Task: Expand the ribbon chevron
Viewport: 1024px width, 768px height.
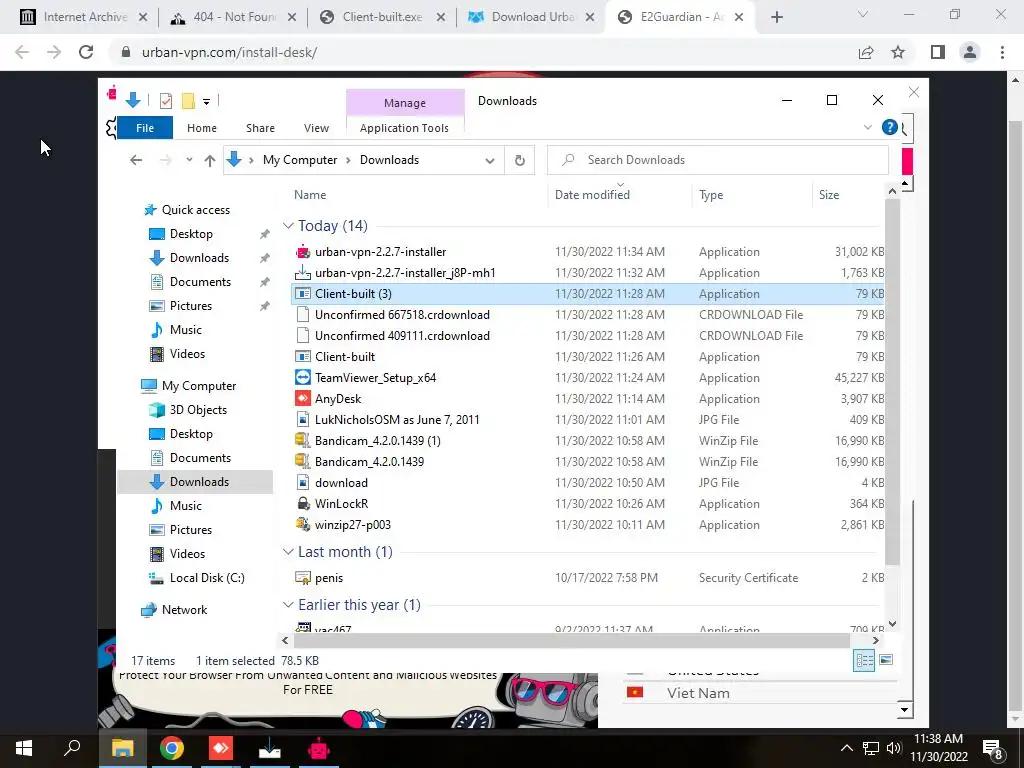Action: click(868, 127)
